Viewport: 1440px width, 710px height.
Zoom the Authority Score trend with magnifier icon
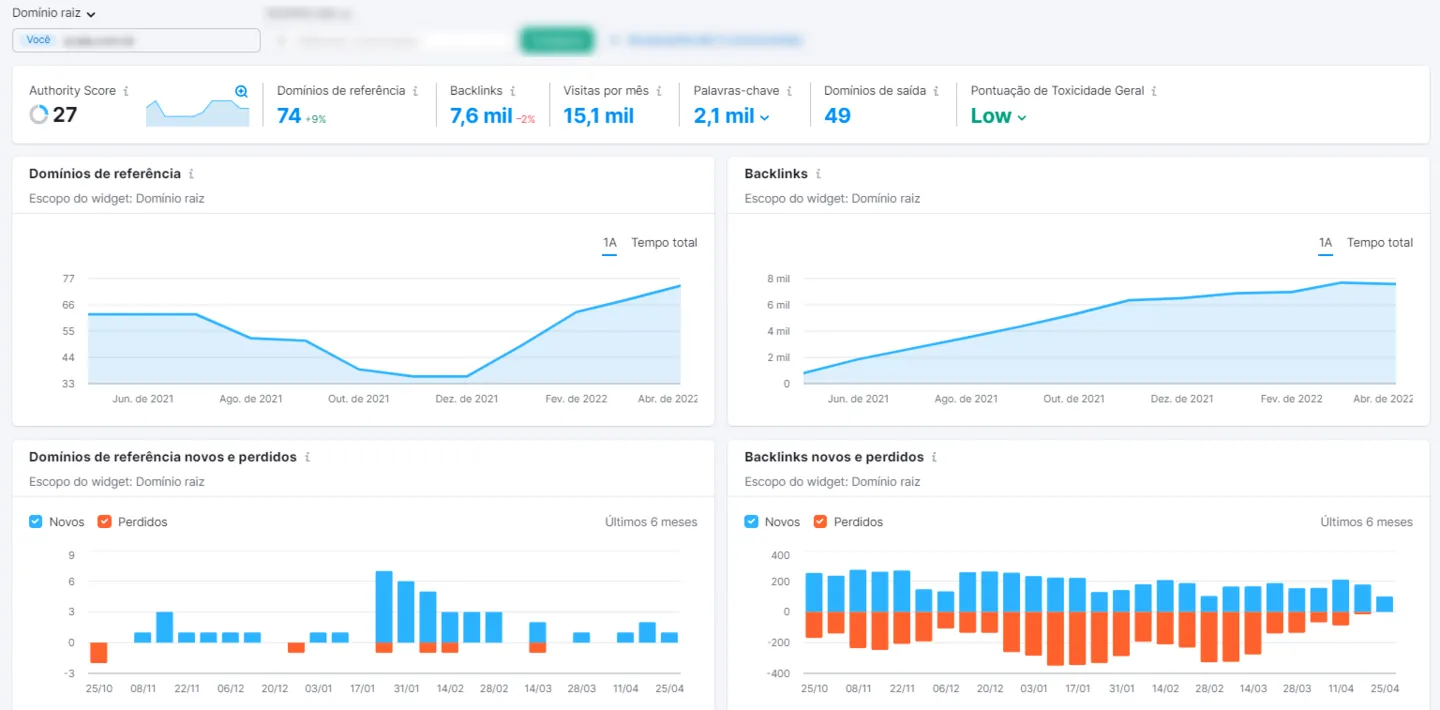point(241,91)
